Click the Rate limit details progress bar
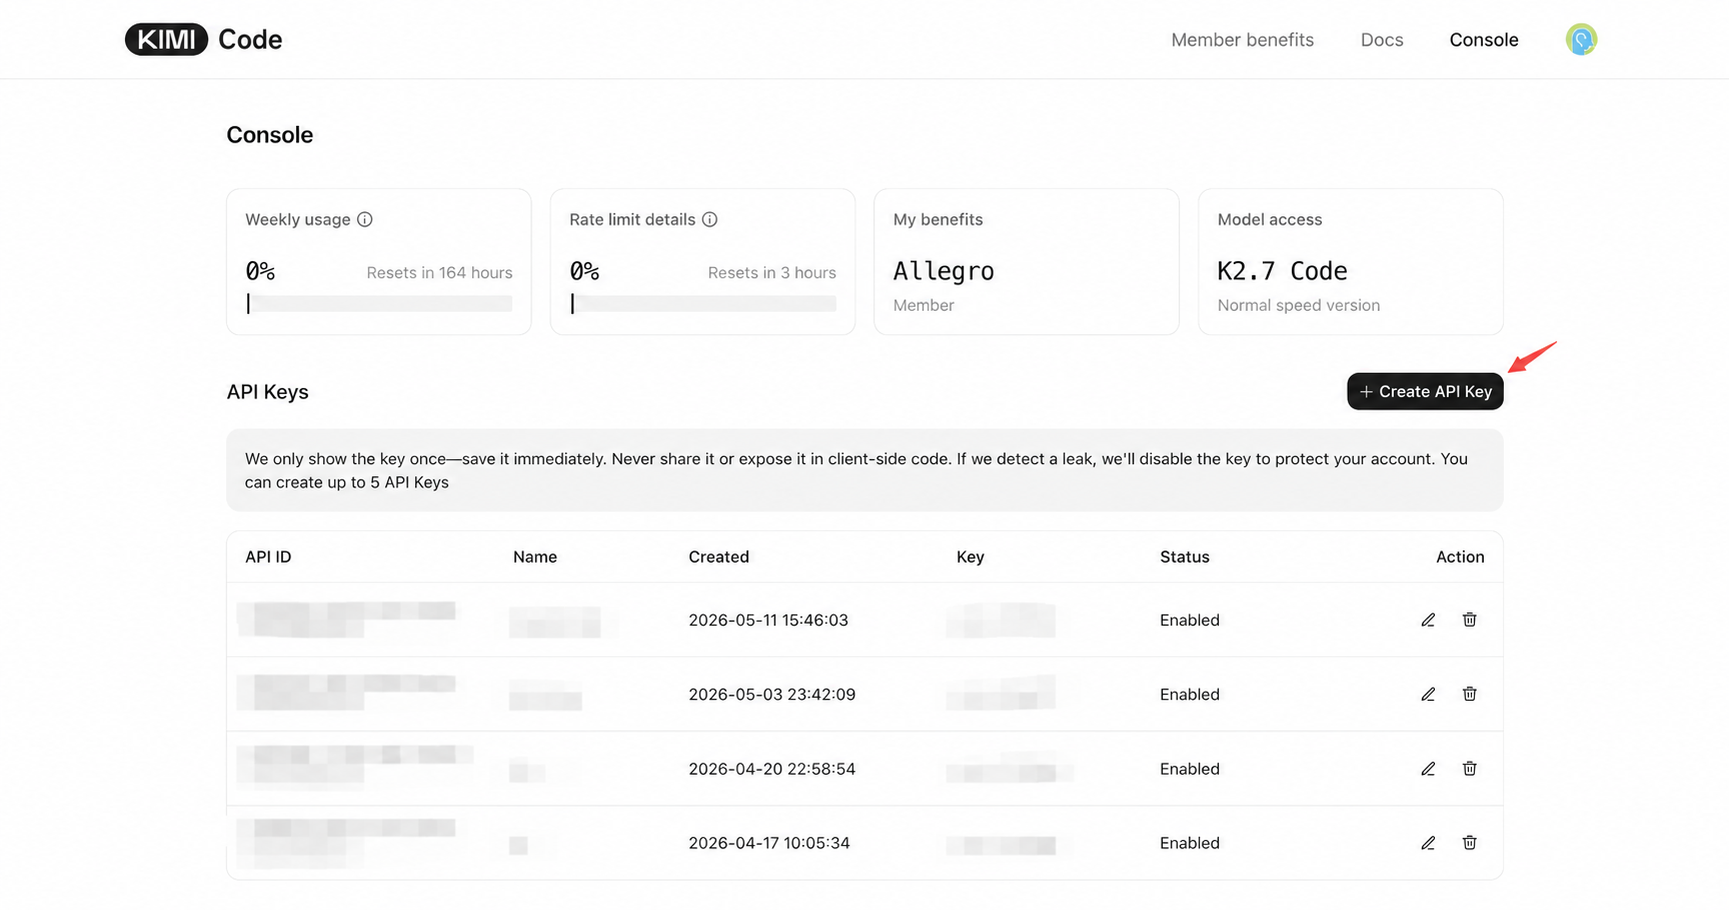The image size is (1729, 910). coord(703,303)
